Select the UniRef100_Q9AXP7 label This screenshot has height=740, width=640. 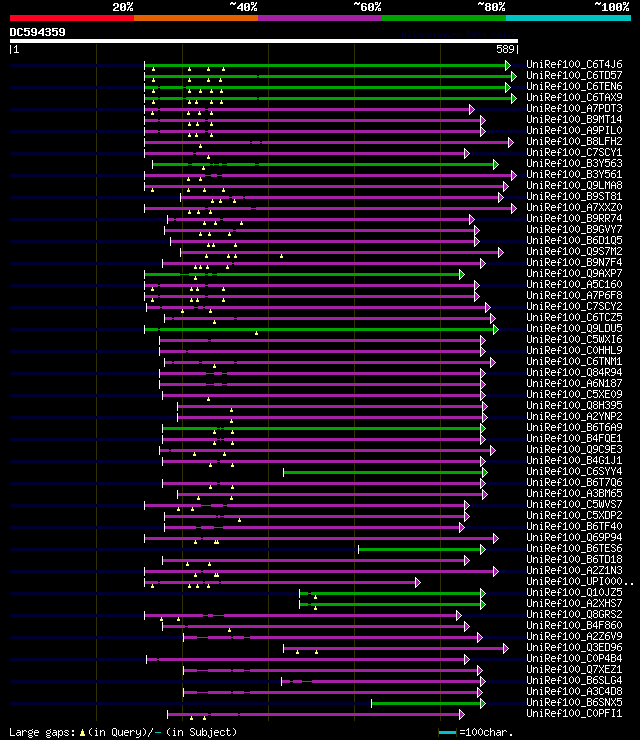pos(574,273)
